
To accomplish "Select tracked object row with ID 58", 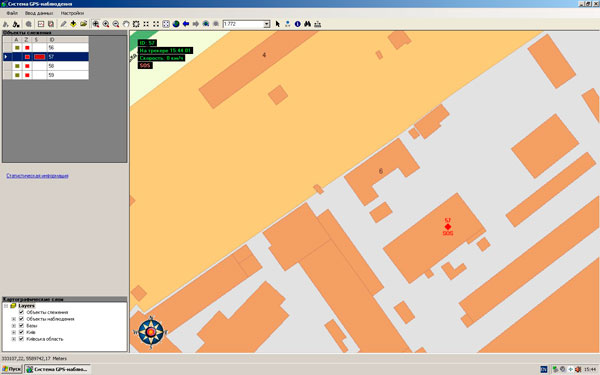I will coord(46,66).
